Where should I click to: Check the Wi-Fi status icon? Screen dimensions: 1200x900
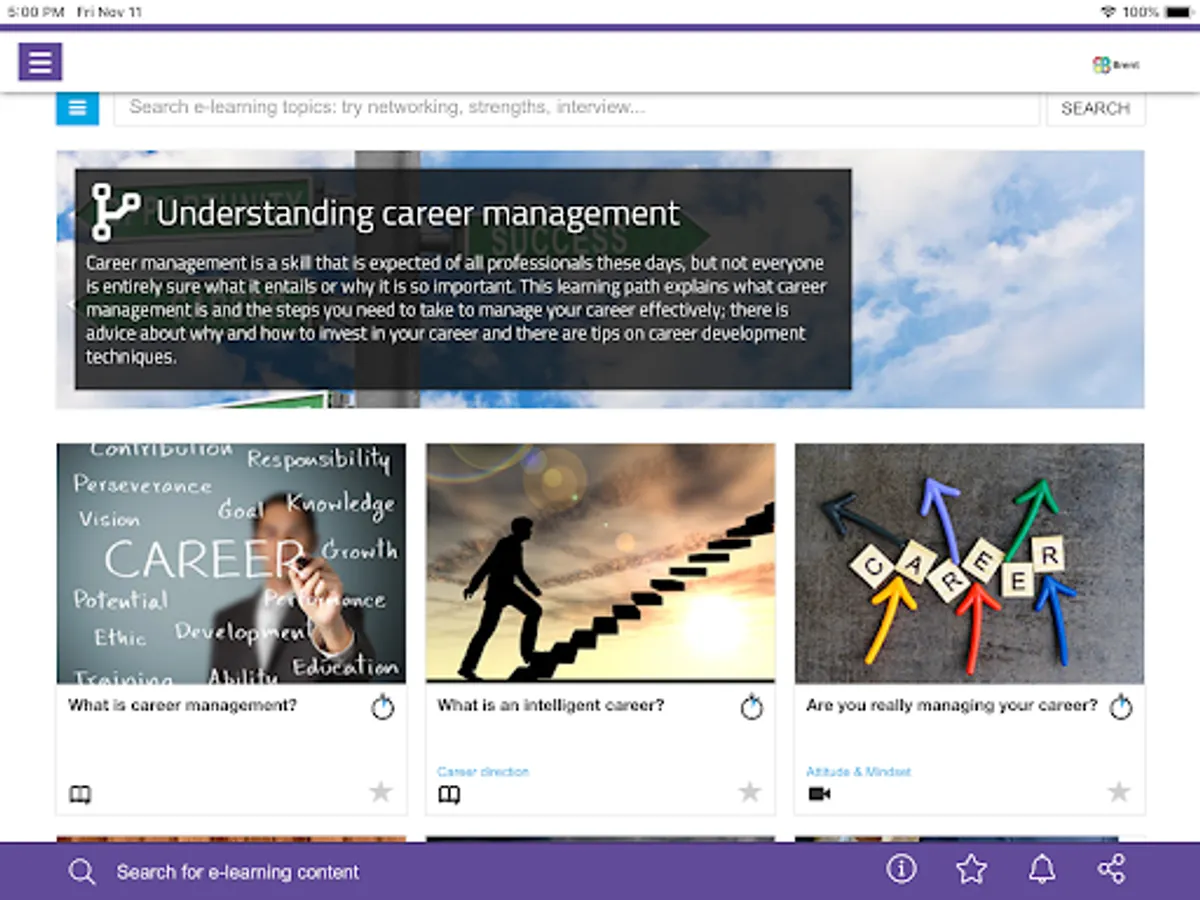[x=1108, y=12]
